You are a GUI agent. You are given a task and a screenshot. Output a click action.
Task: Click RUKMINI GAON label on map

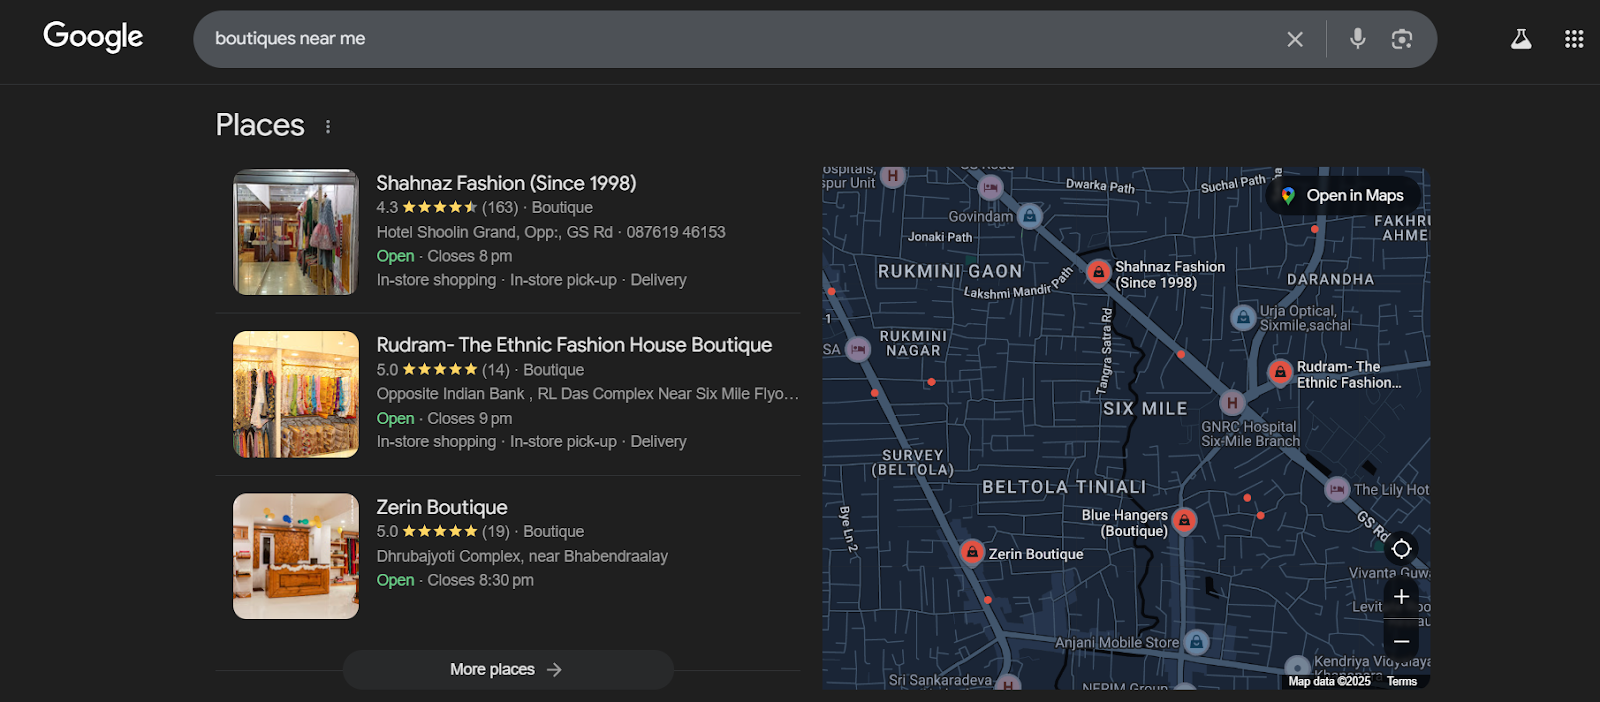tap(950, 271)
